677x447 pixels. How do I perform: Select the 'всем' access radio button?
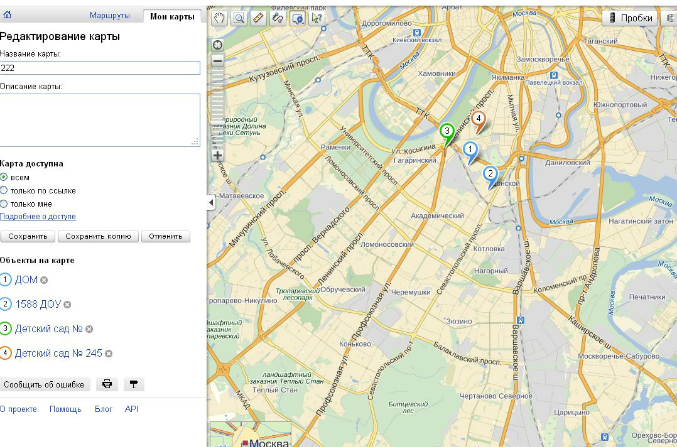[x=5, y=177]
